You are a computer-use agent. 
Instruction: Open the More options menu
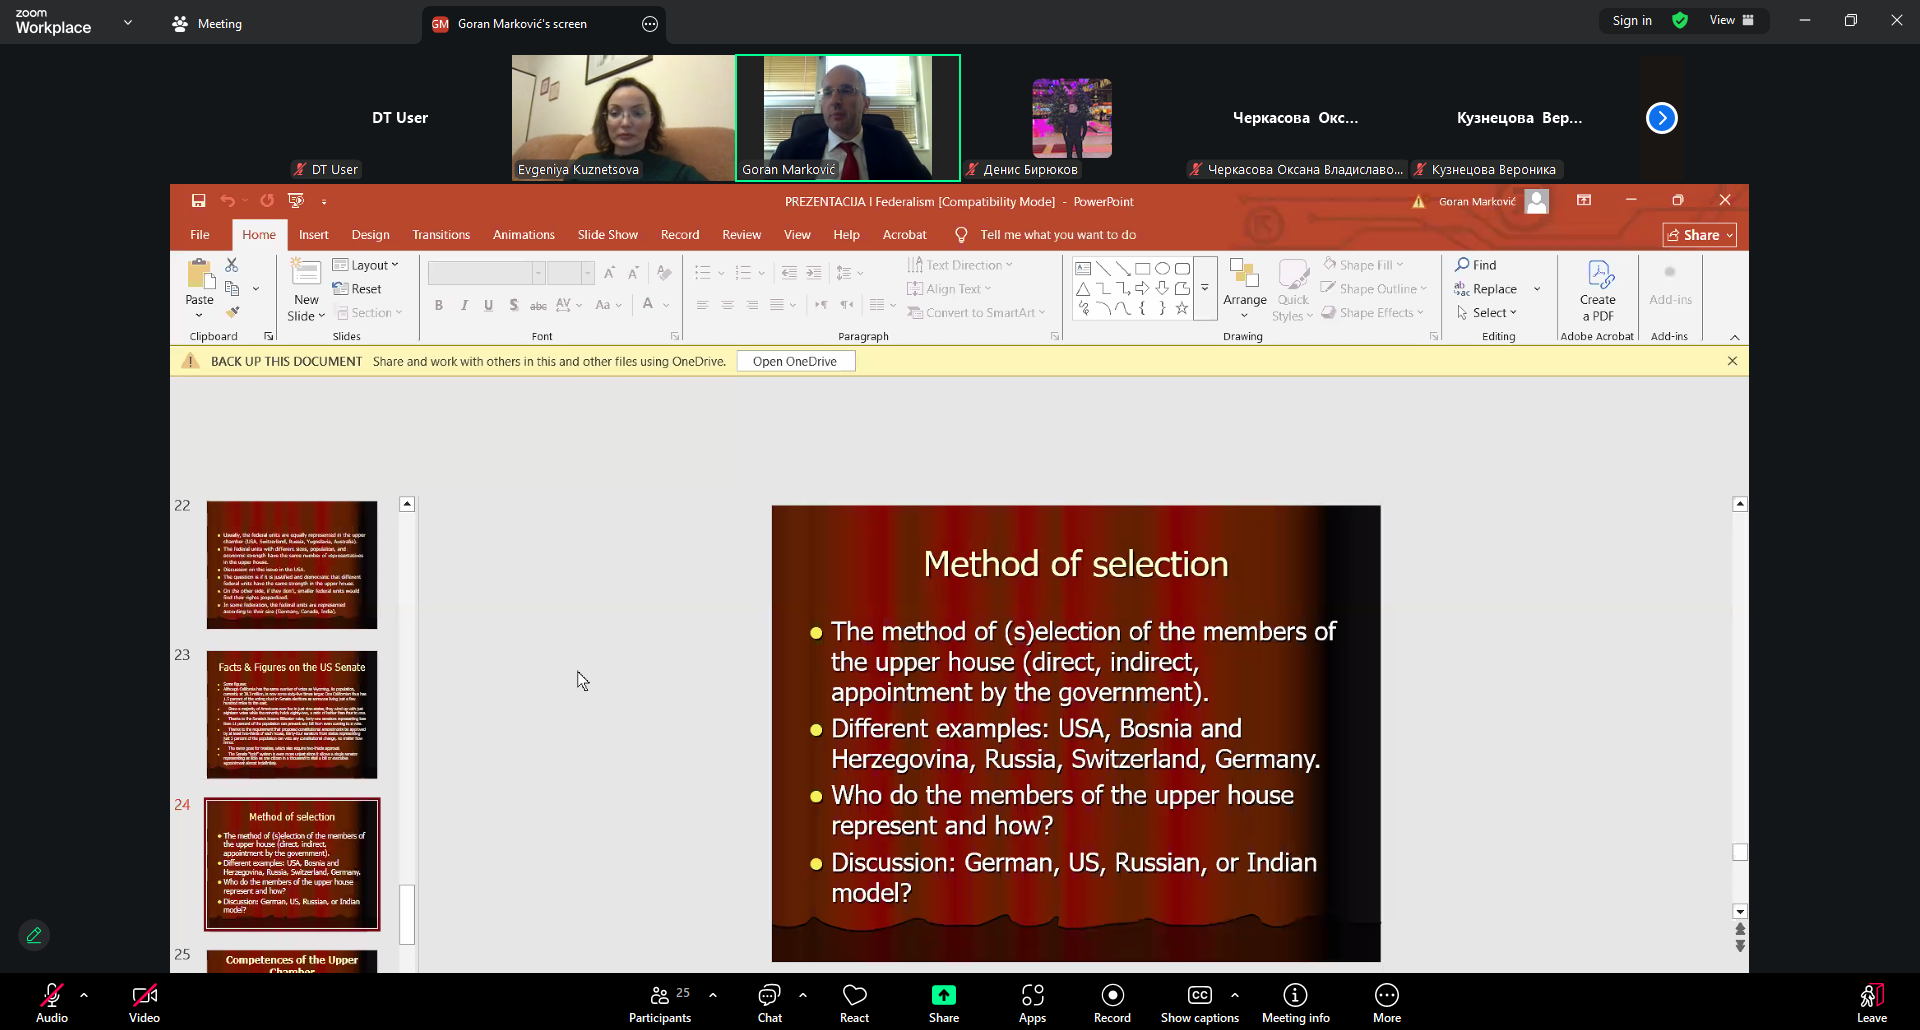point(1386,1002)
